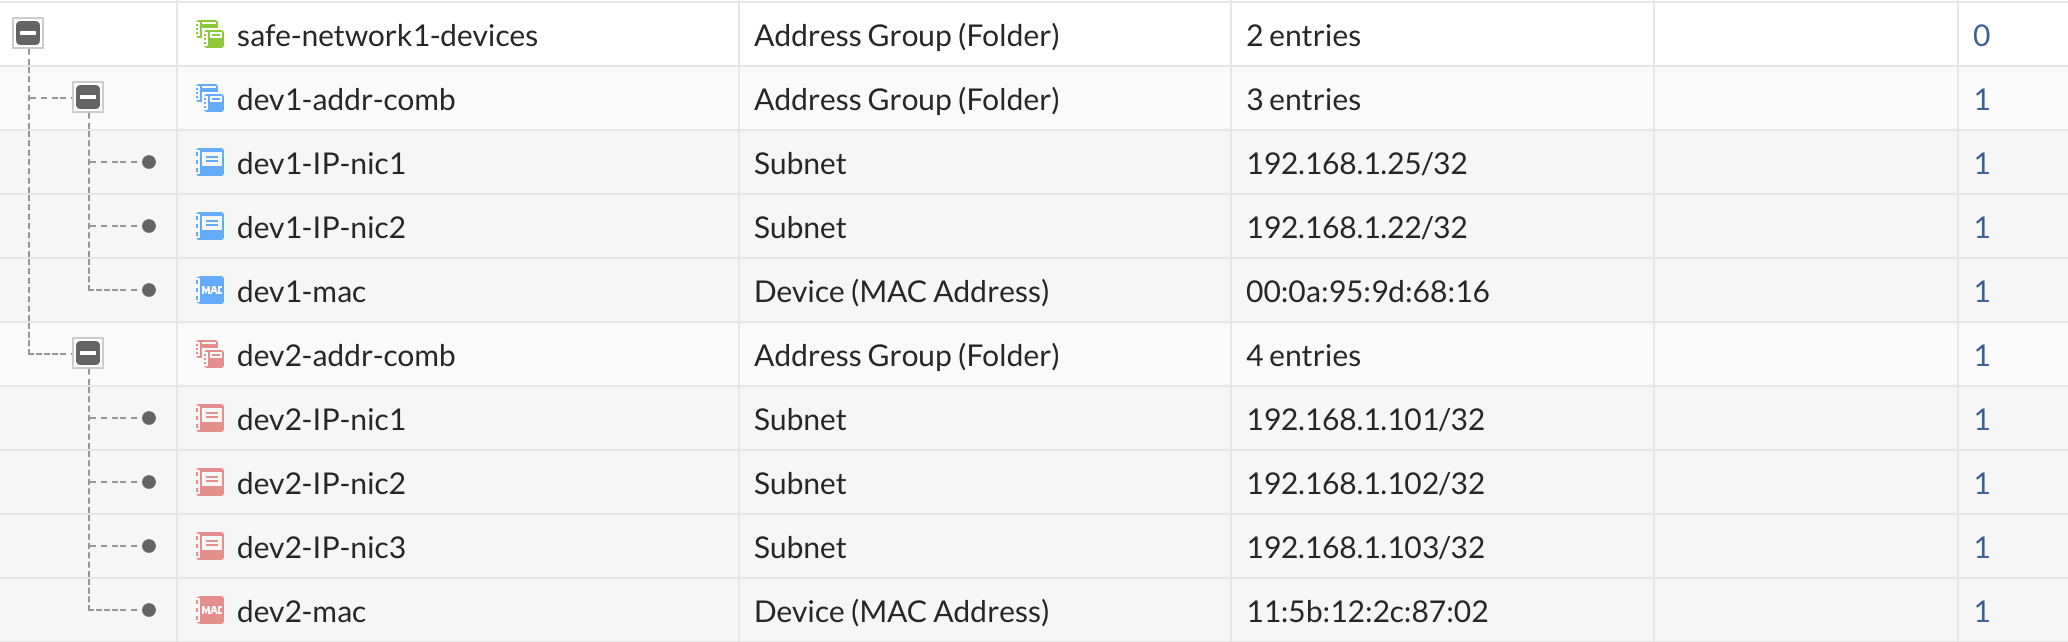Click the MAC Address icon beside dev2-mac
2068x642 pixels.
tap(208, 610)
